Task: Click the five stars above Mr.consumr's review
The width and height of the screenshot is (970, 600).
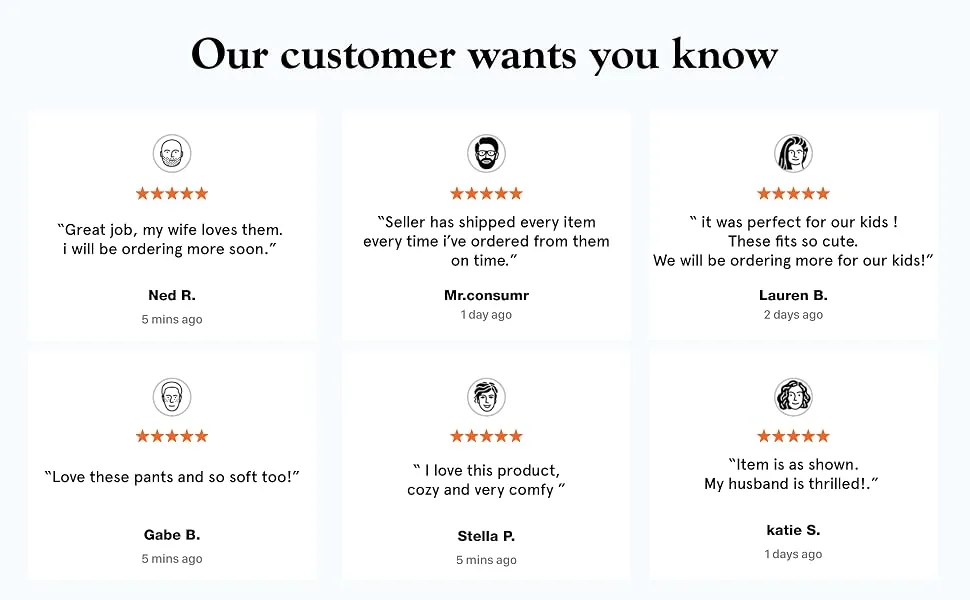Action: (486, 194)
